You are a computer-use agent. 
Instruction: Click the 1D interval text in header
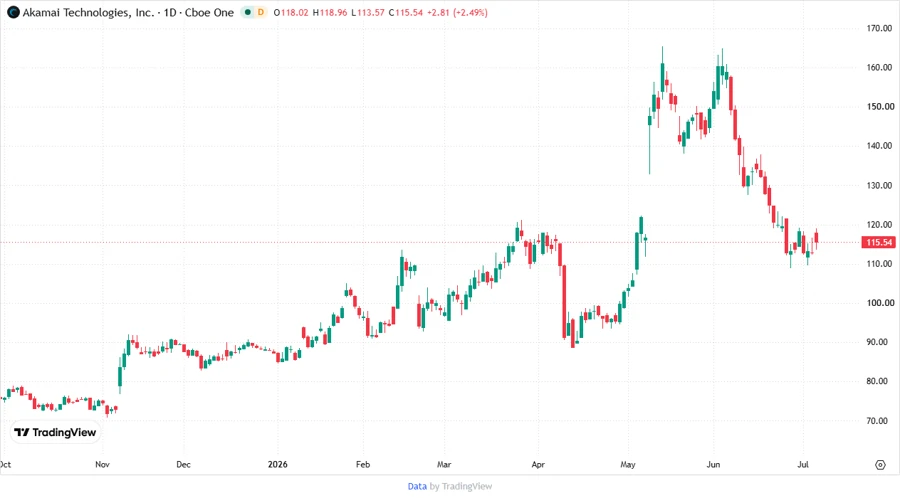[x=170, y=12]
